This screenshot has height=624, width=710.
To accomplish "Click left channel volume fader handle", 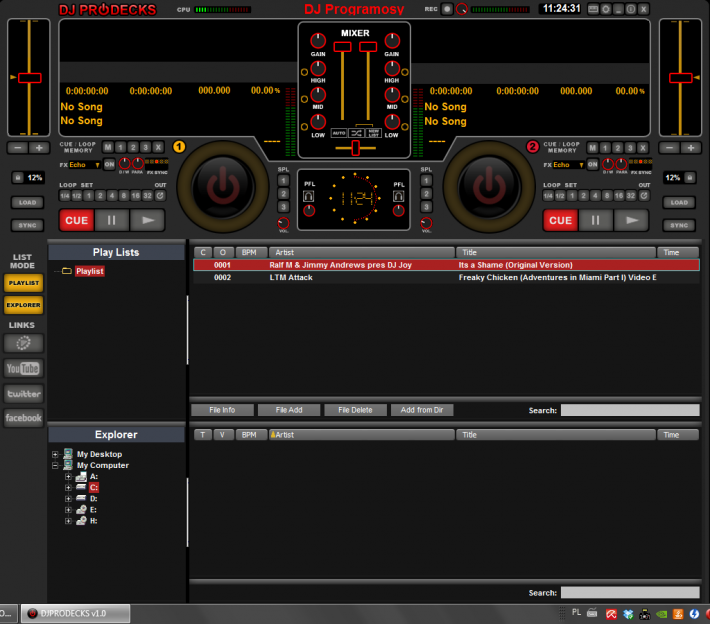I will coord(342,47).
